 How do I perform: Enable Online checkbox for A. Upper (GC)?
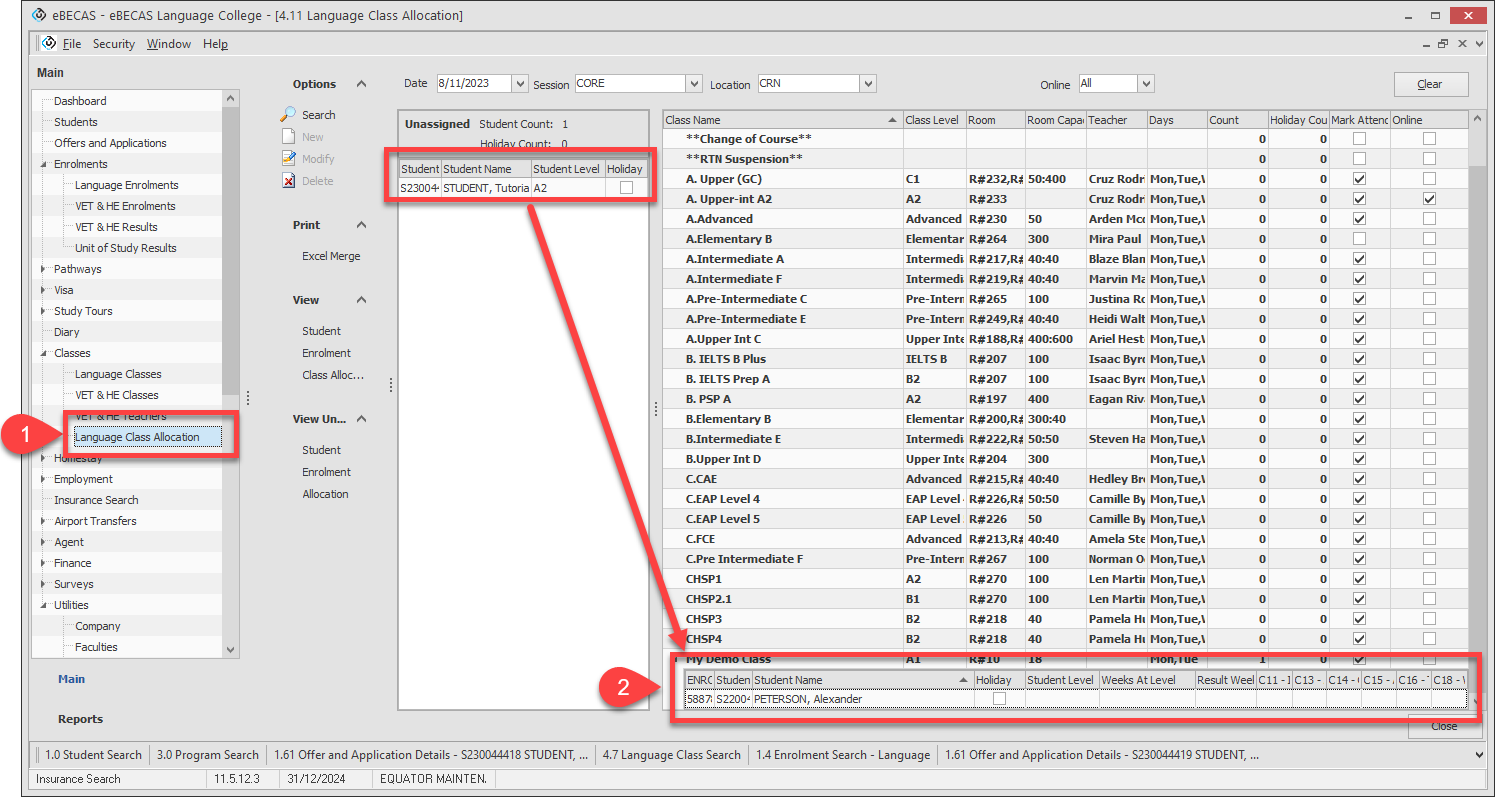(x=1429, y=179)
